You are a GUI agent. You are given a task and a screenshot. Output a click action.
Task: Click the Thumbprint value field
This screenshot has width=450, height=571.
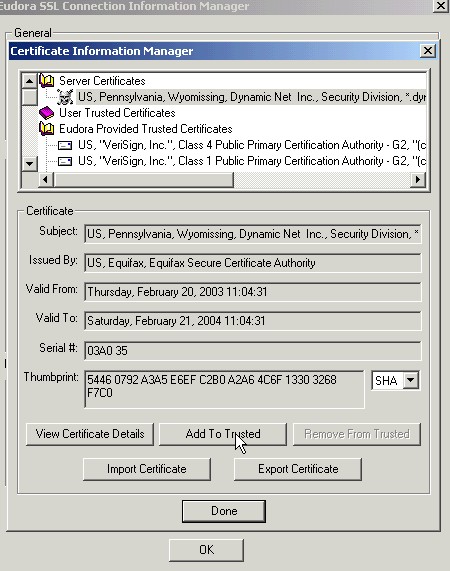tap(224, 389)
